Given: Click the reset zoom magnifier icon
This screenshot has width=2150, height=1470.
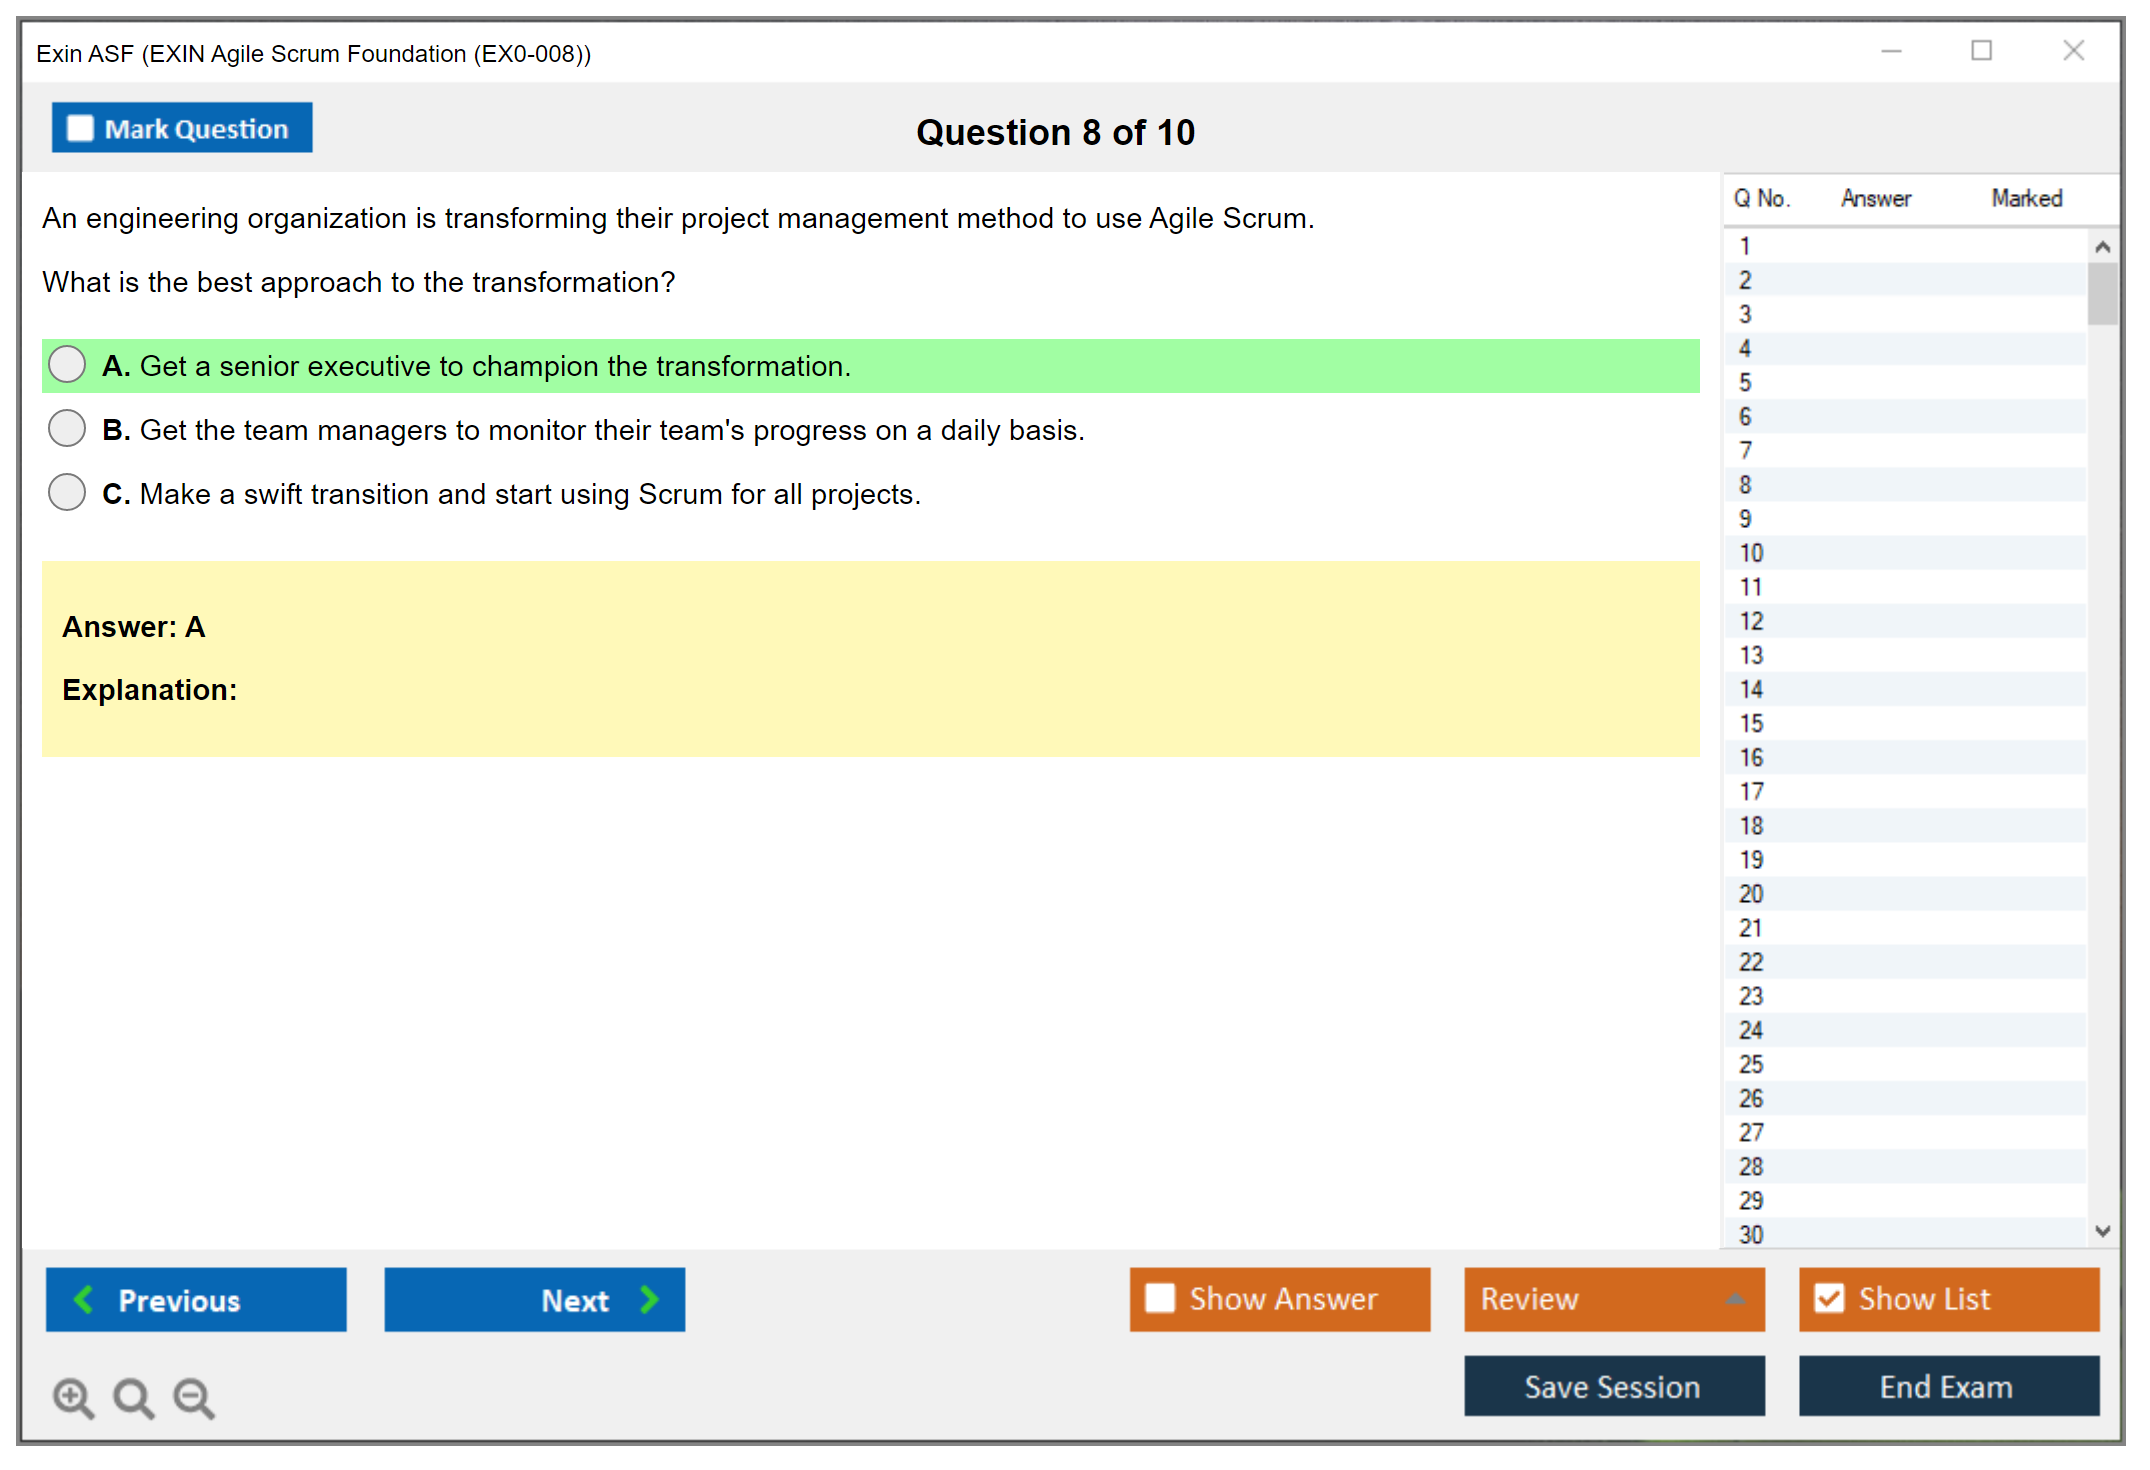Looking at the screenshot, I should point(132,1396).
